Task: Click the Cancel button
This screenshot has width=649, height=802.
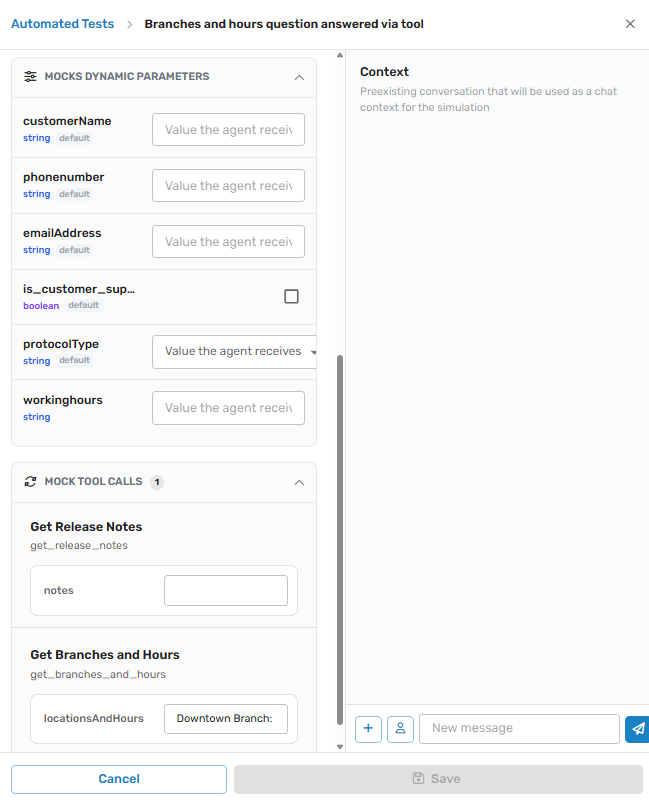Action: 119,779
